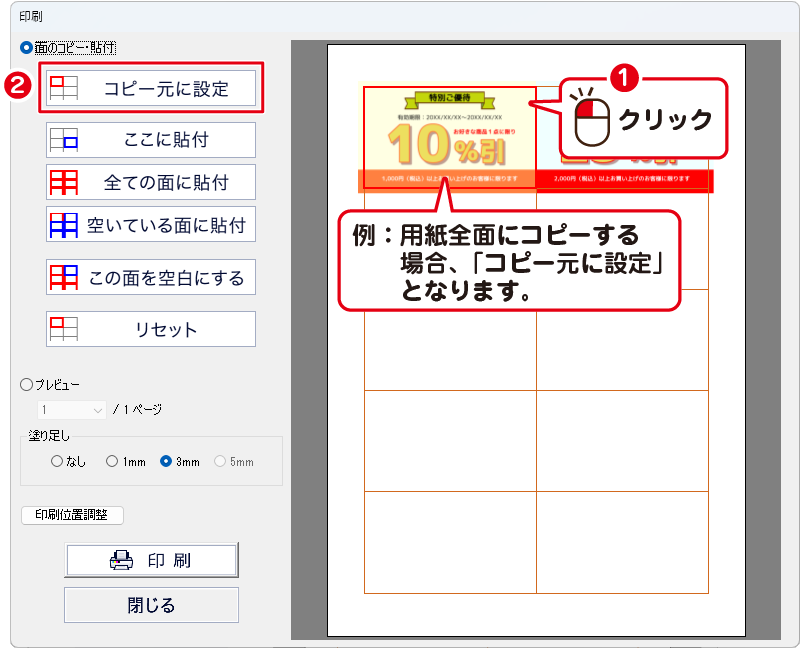Open the preview page number dropdown
The height and width of the screenshot is (648, 801).
click(72, 409)
